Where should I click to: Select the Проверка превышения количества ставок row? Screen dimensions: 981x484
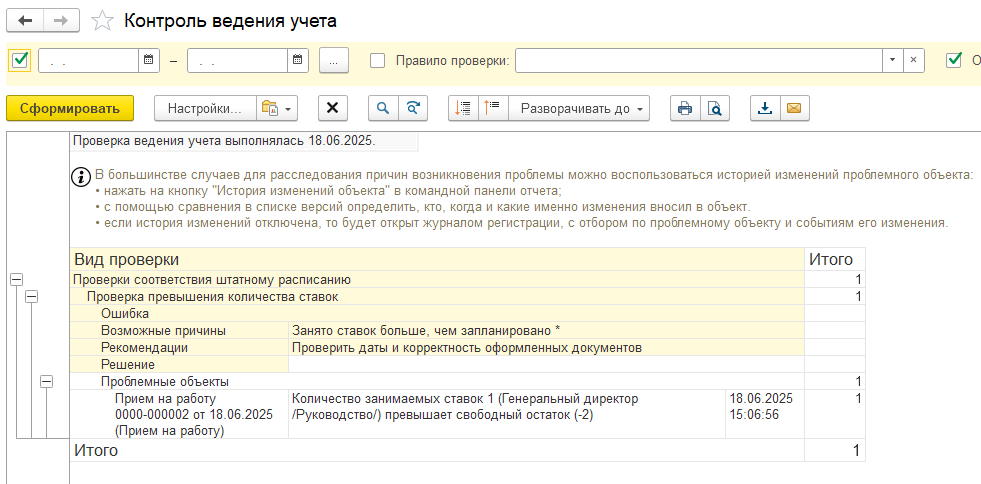click(x=437, y=297)
